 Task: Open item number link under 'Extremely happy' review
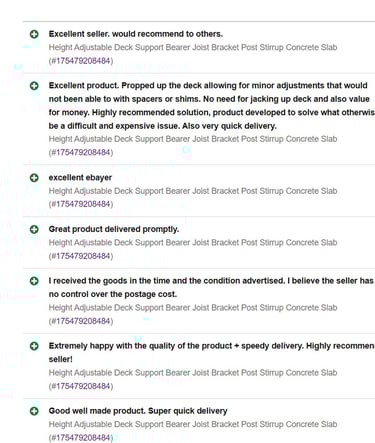point(81,386)
